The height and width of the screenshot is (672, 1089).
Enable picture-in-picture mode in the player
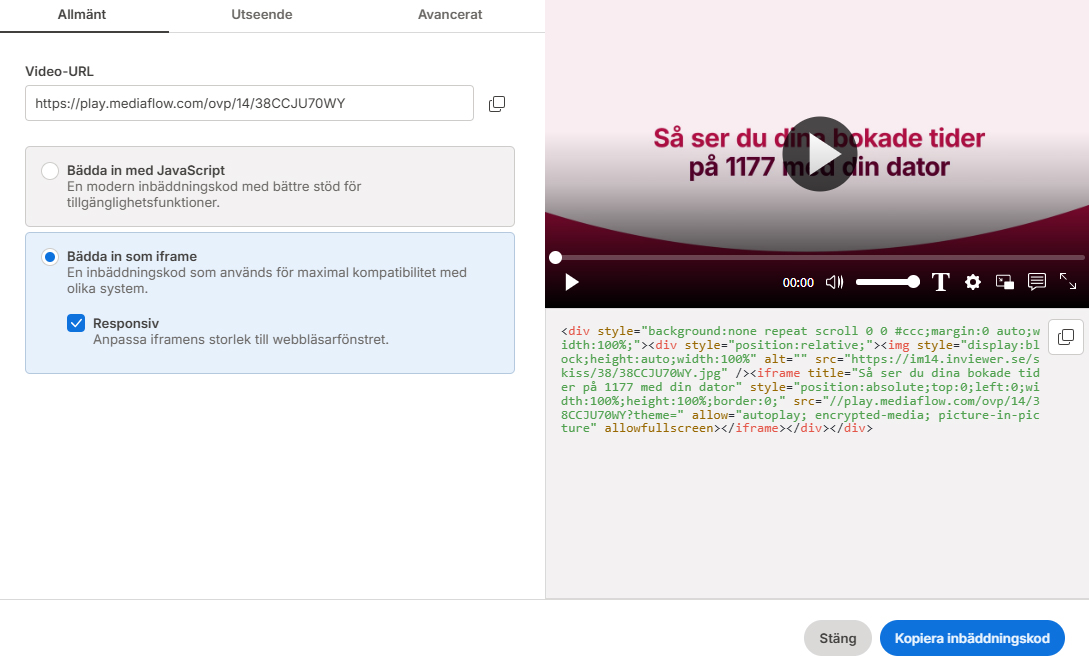coord(1004,283)
